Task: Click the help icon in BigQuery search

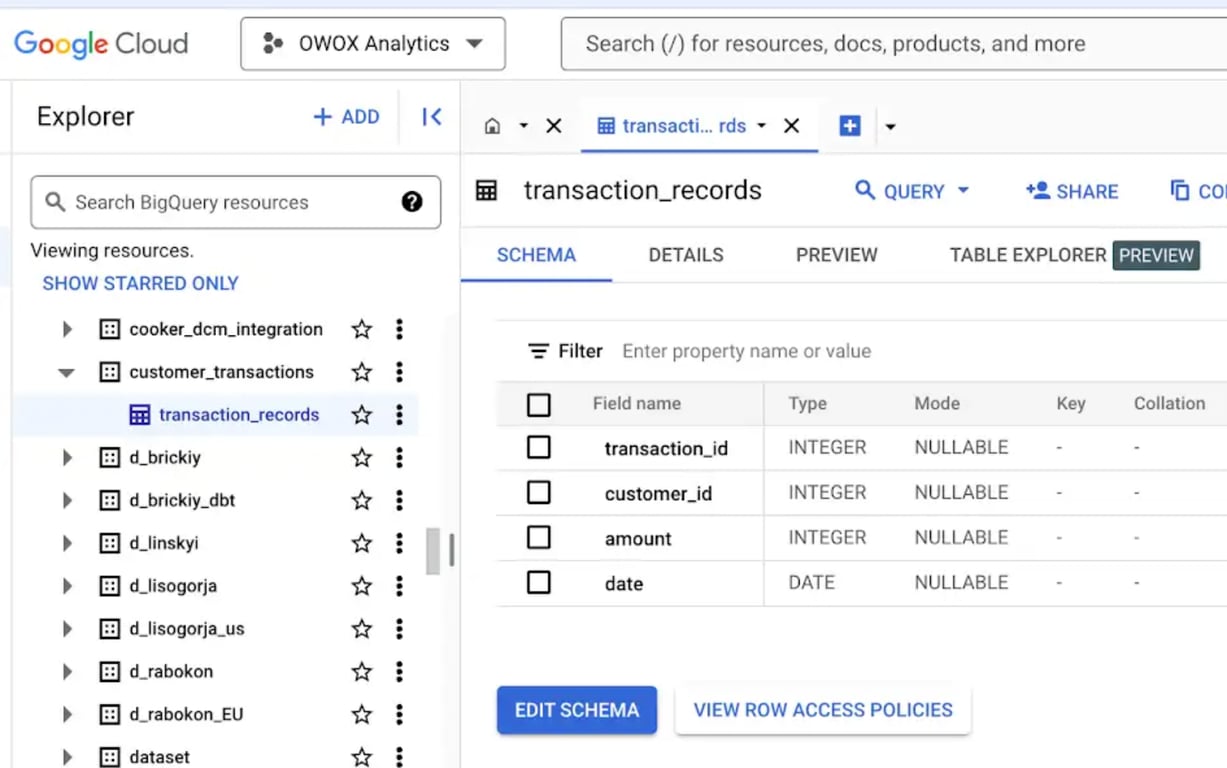Action: pyautogui.click(x=412, y=202)
